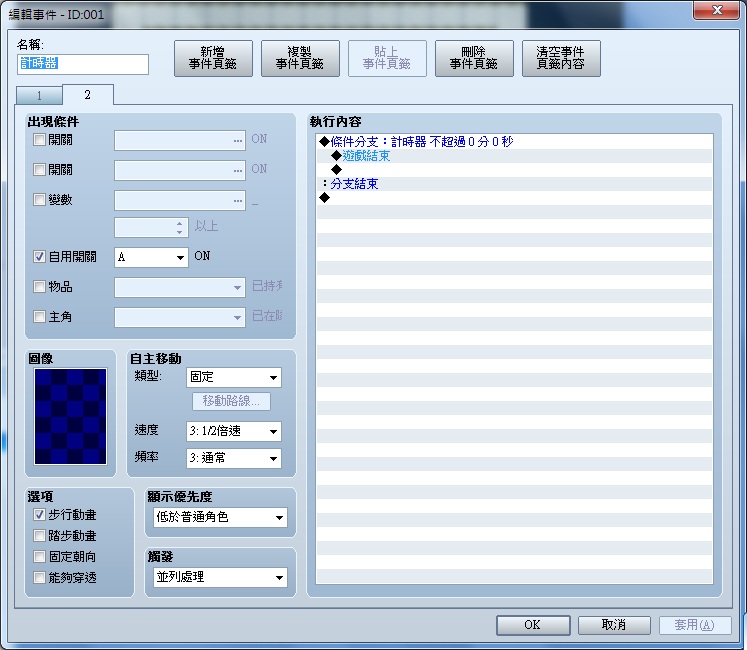Click the 名稱 name input field
Screen dimensions: 747x650
(x=83, y=64)
